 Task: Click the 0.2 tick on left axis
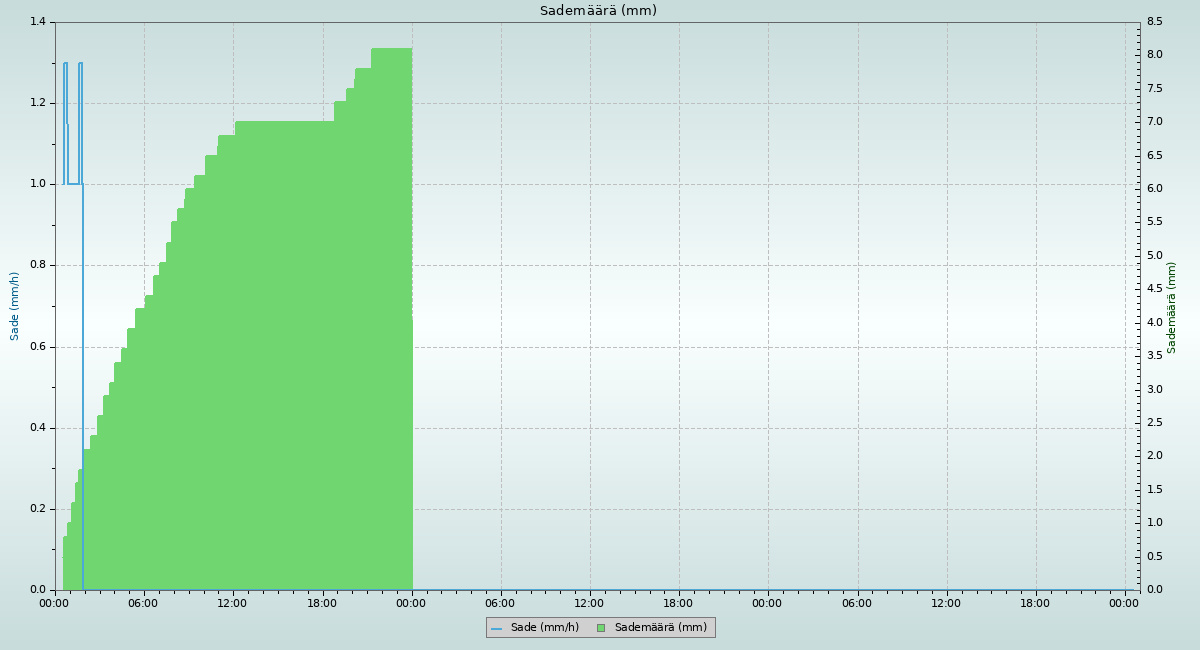pos(40,509)
